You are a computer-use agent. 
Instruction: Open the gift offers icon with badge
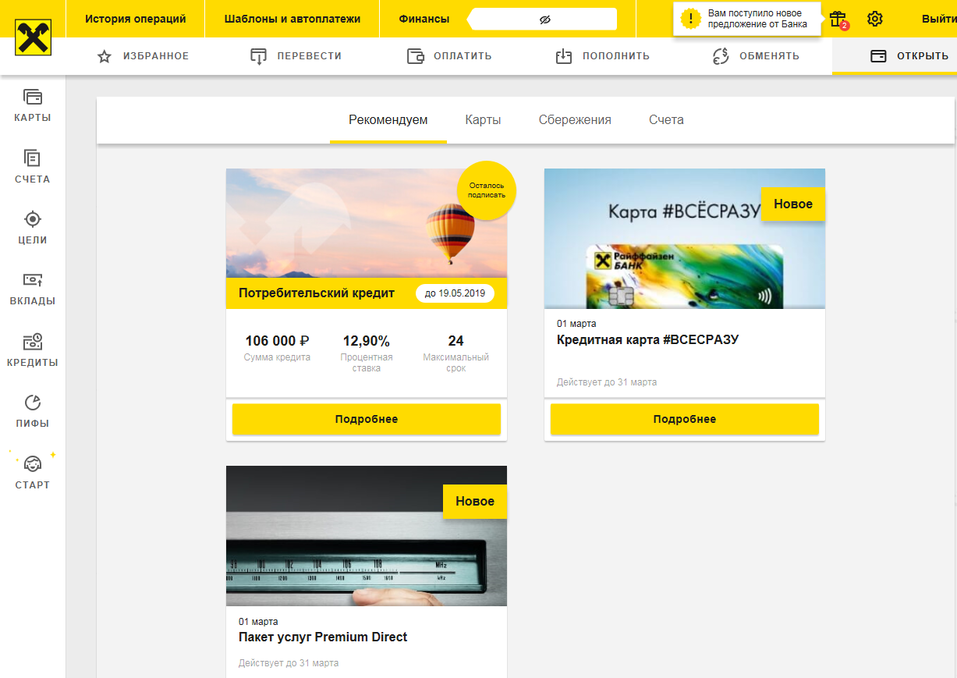tap(838, 19)
